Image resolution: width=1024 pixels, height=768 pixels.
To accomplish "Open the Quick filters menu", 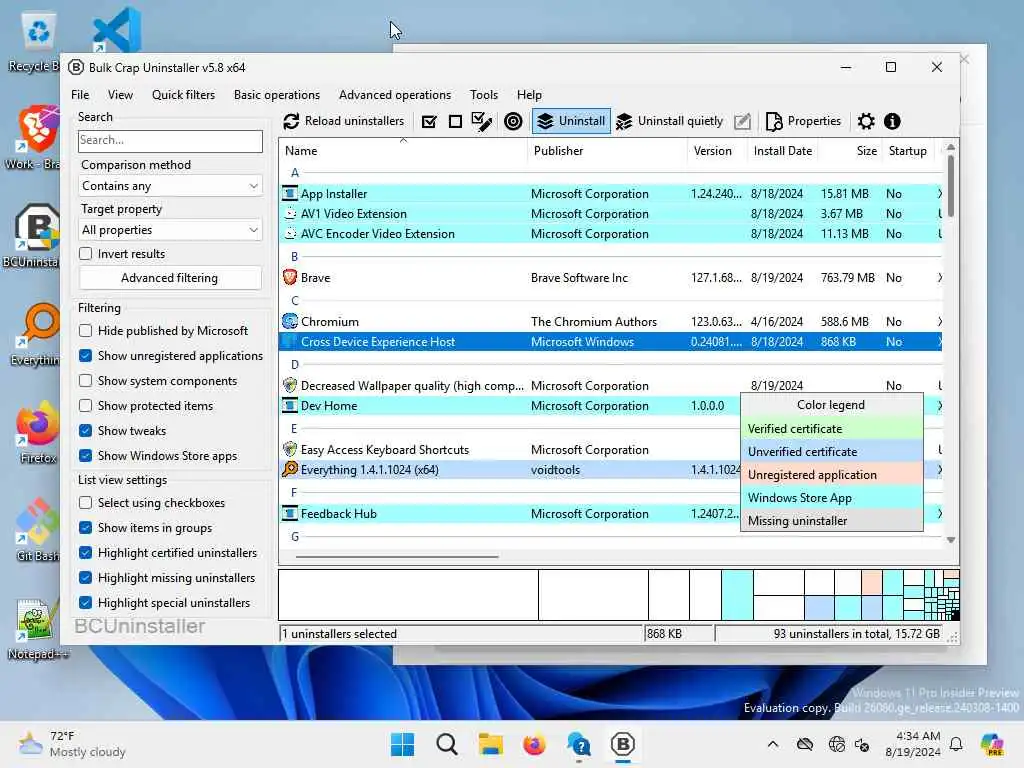I will [x=184, y=95].
